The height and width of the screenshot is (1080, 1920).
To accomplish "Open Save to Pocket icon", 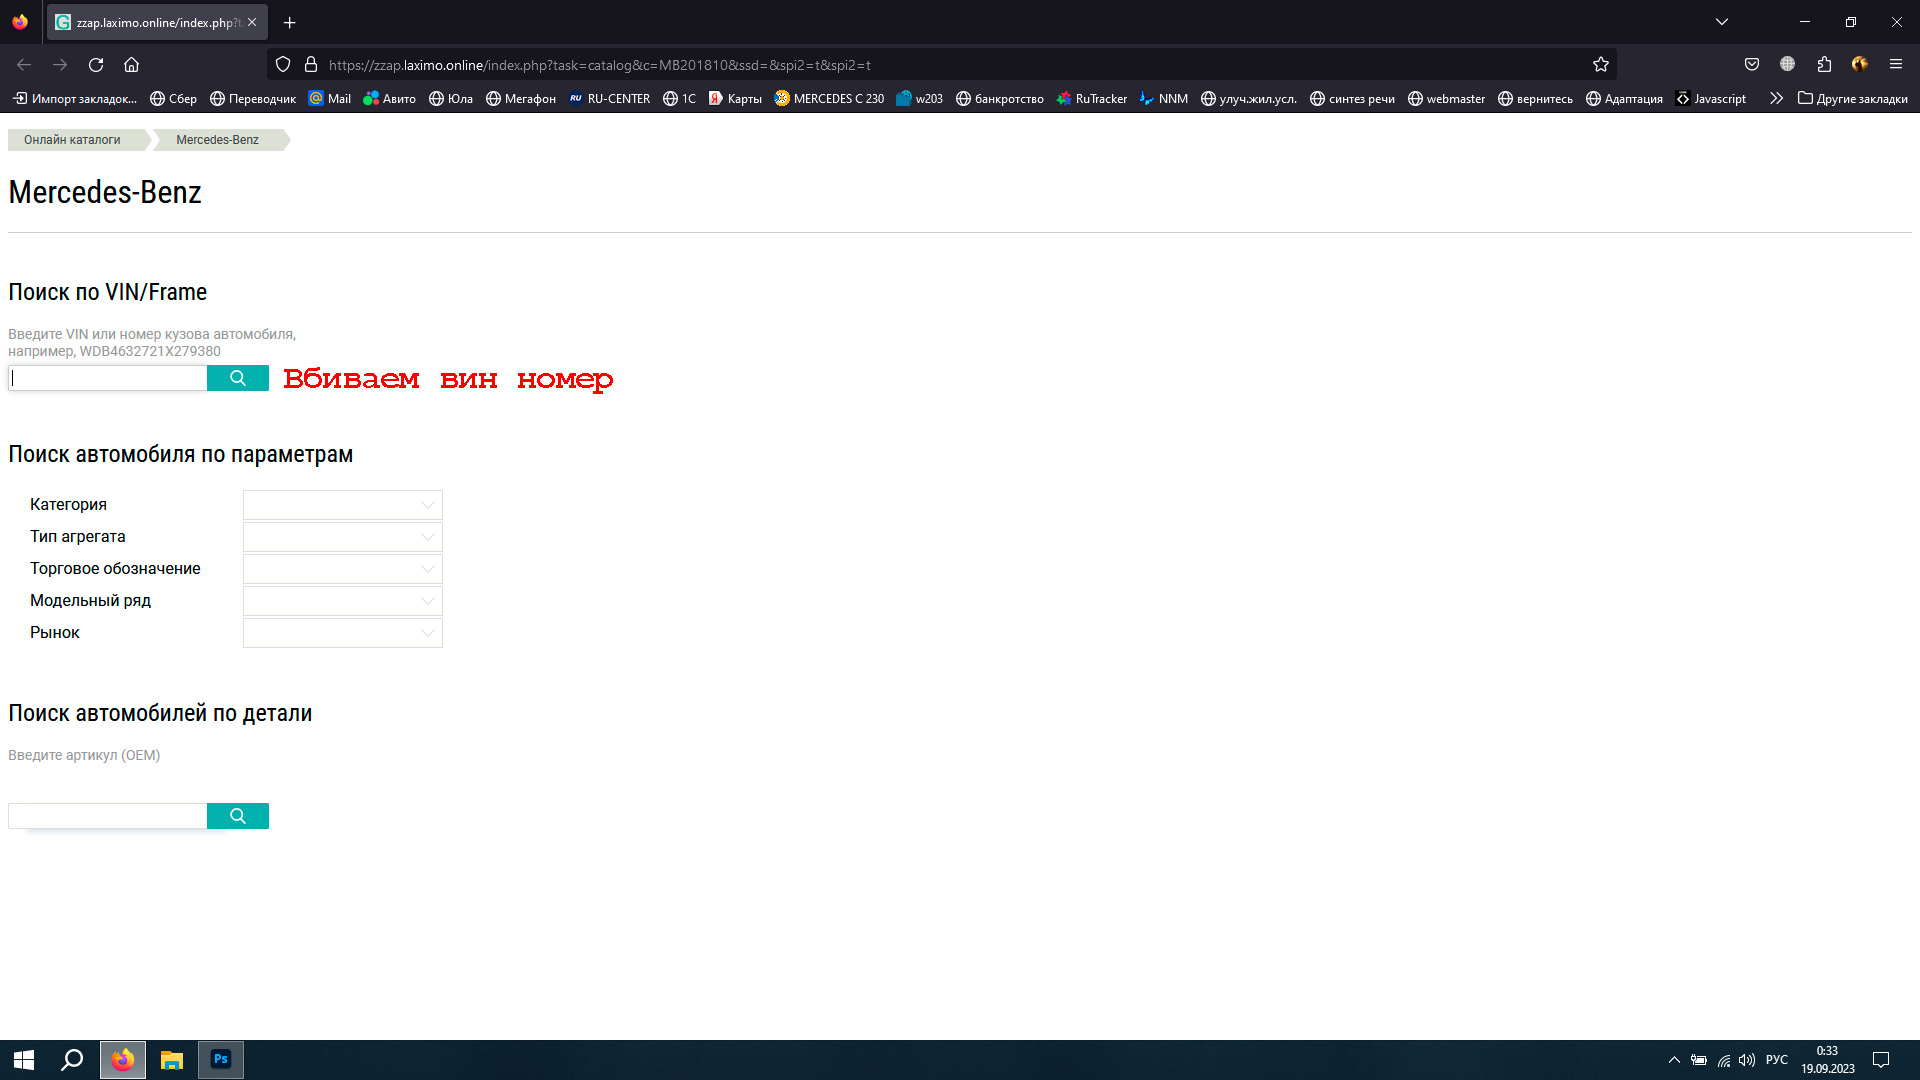I will pos(1751,64).
